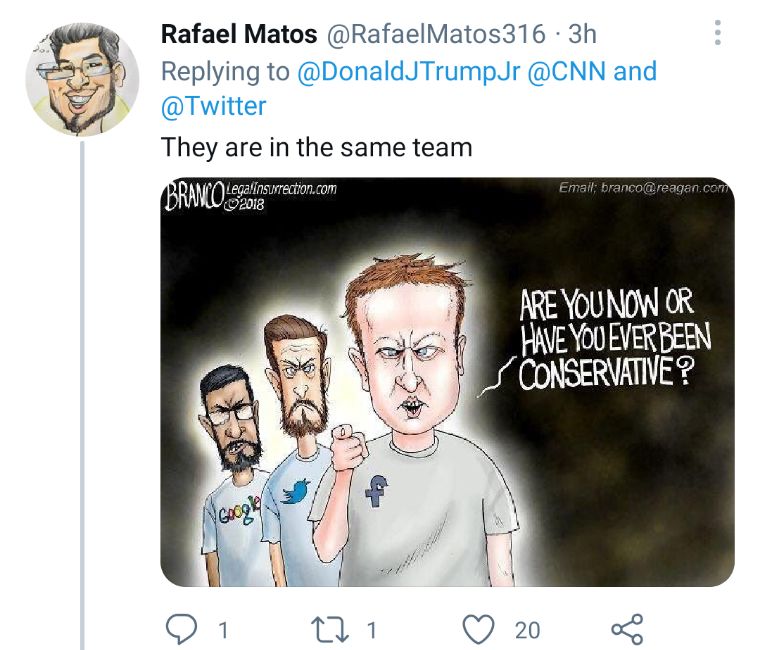Click the "They are in the same team" text
The height and width of the screenshot is (650, 760).
point(316,147)
